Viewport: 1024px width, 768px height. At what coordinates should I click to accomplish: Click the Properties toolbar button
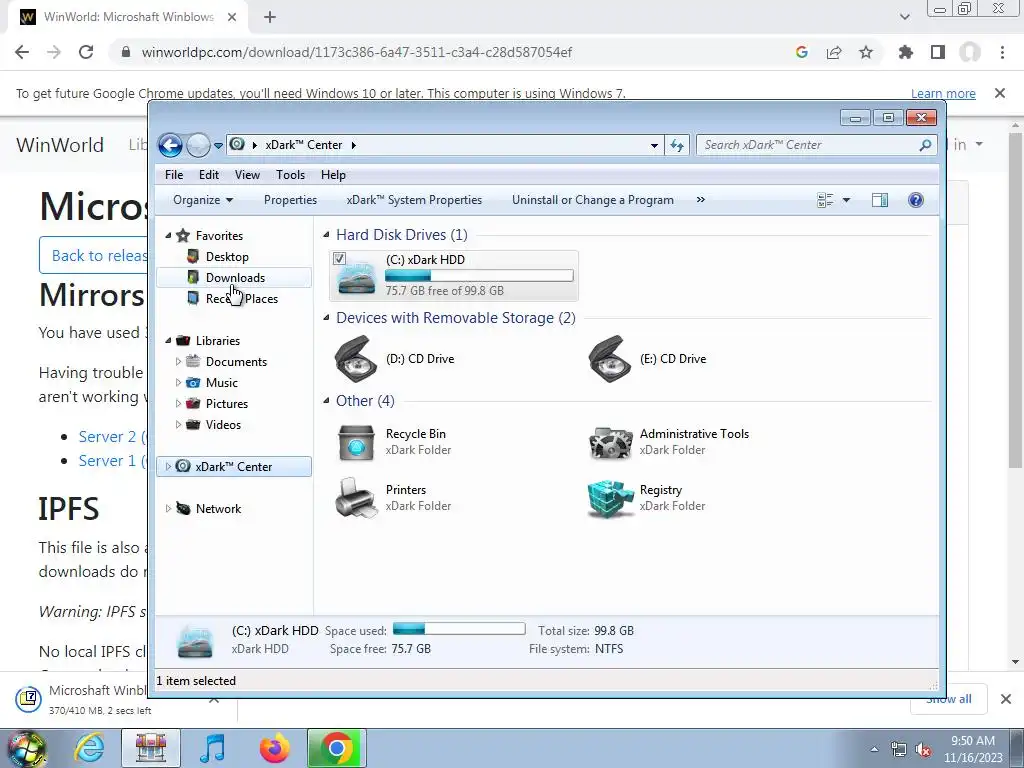click(x=291, y=200)
